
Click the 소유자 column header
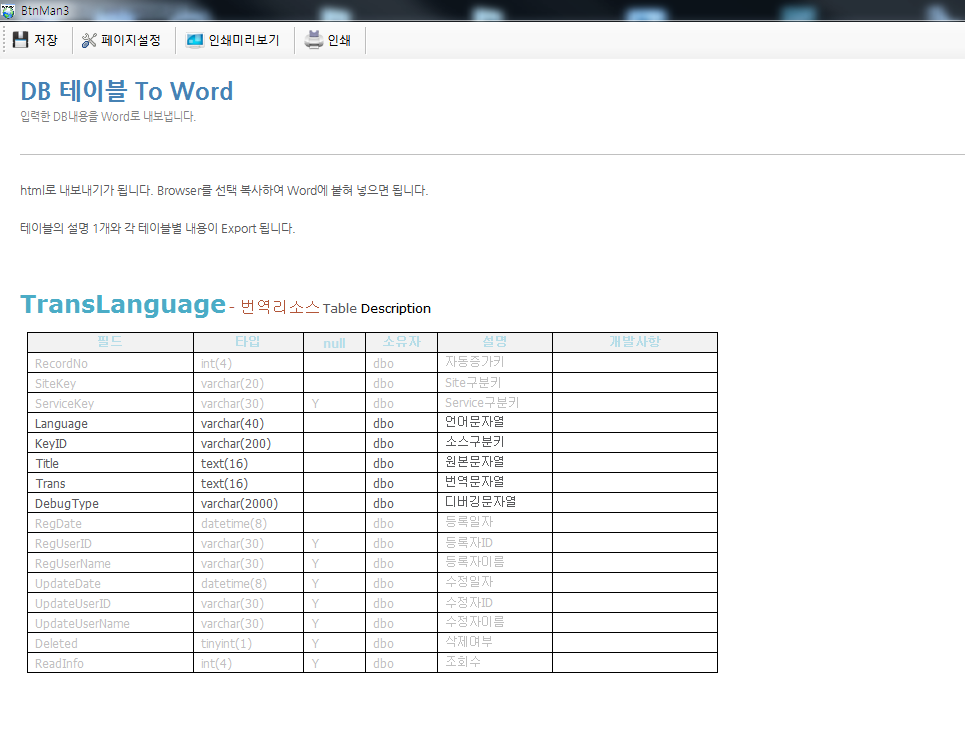(x=401, y=342)
